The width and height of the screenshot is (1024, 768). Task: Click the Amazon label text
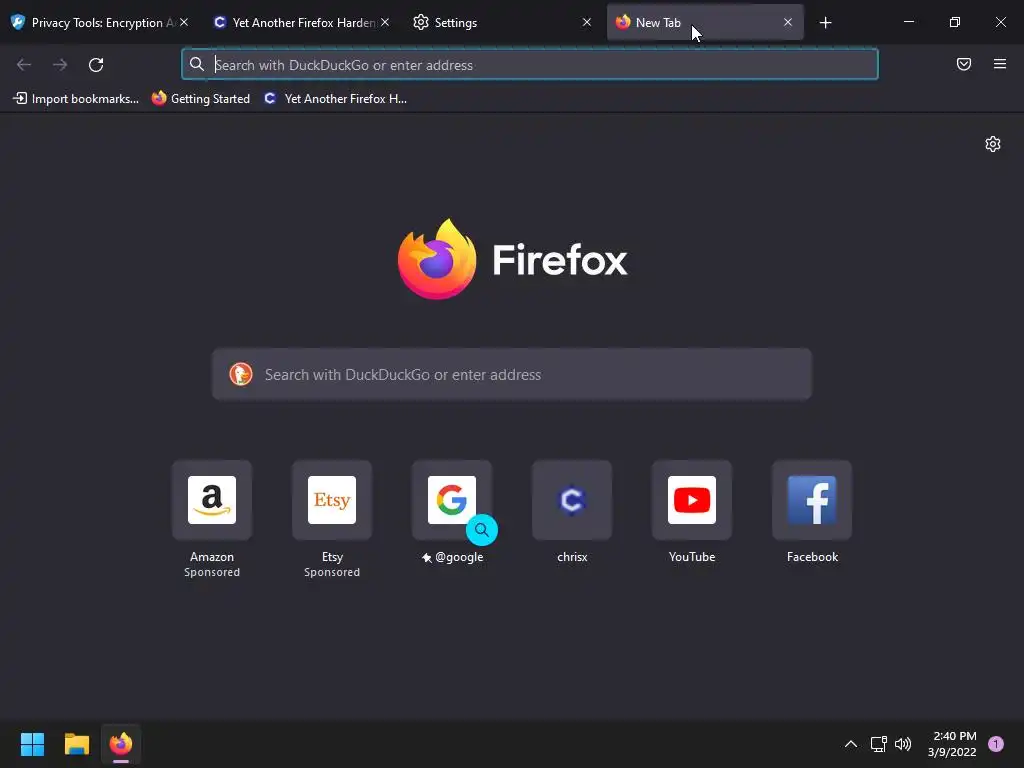(x=212, y=557)
